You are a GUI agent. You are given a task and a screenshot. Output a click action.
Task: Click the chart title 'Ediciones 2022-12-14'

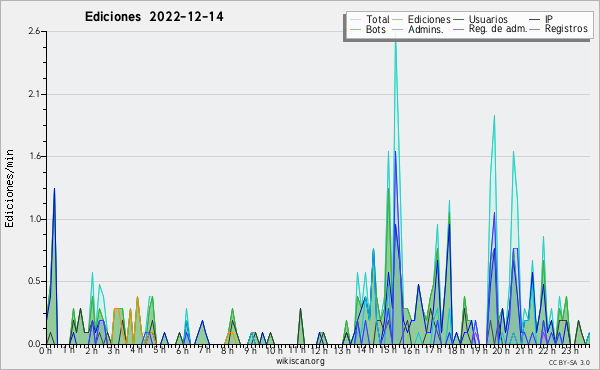(x=154, y=17)
